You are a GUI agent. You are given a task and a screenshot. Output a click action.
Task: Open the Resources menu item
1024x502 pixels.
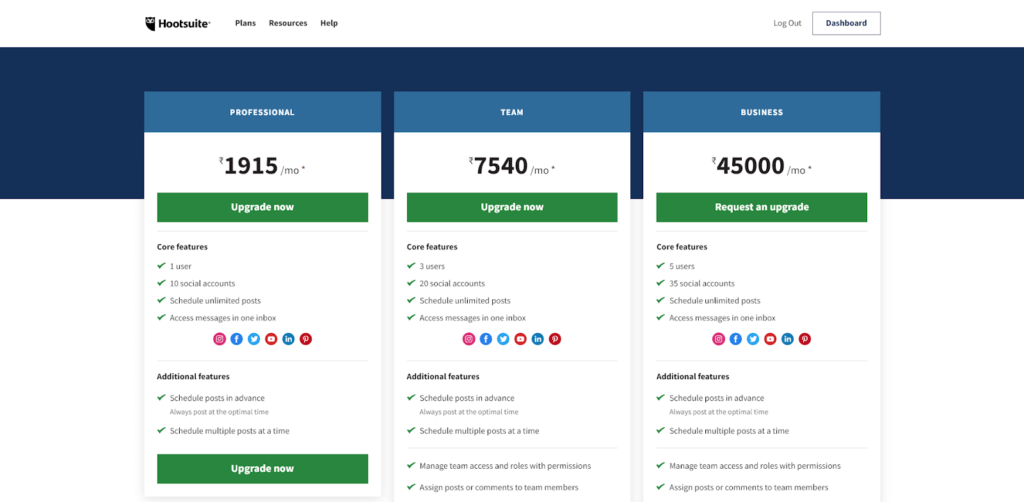click(288, 23)
